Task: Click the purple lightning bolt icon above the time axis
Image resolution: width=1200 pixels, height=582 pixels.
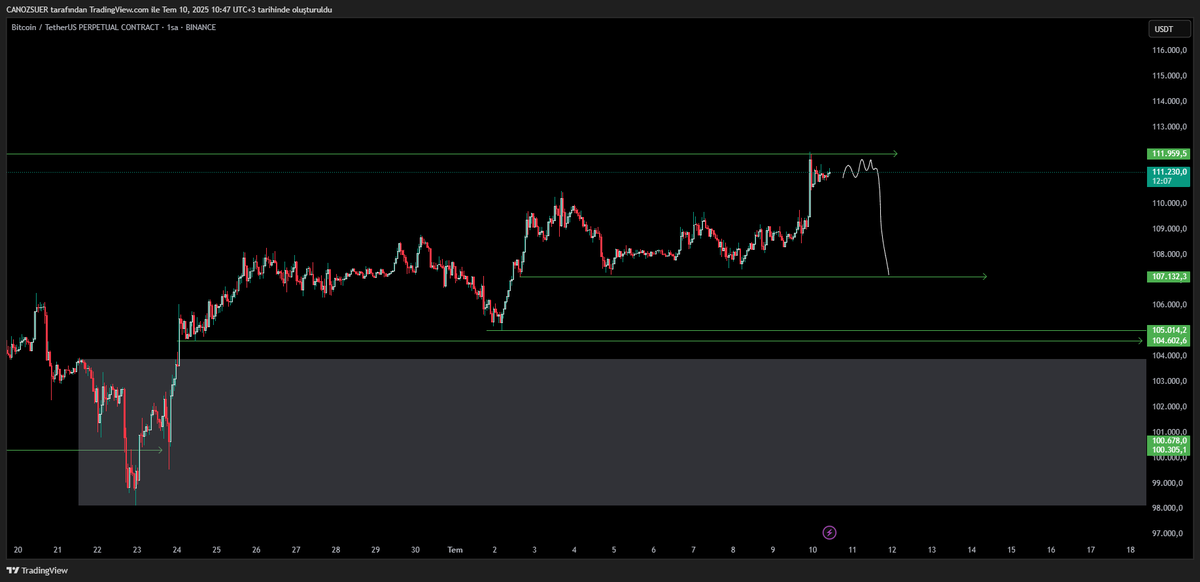Action: coord(830,531)
